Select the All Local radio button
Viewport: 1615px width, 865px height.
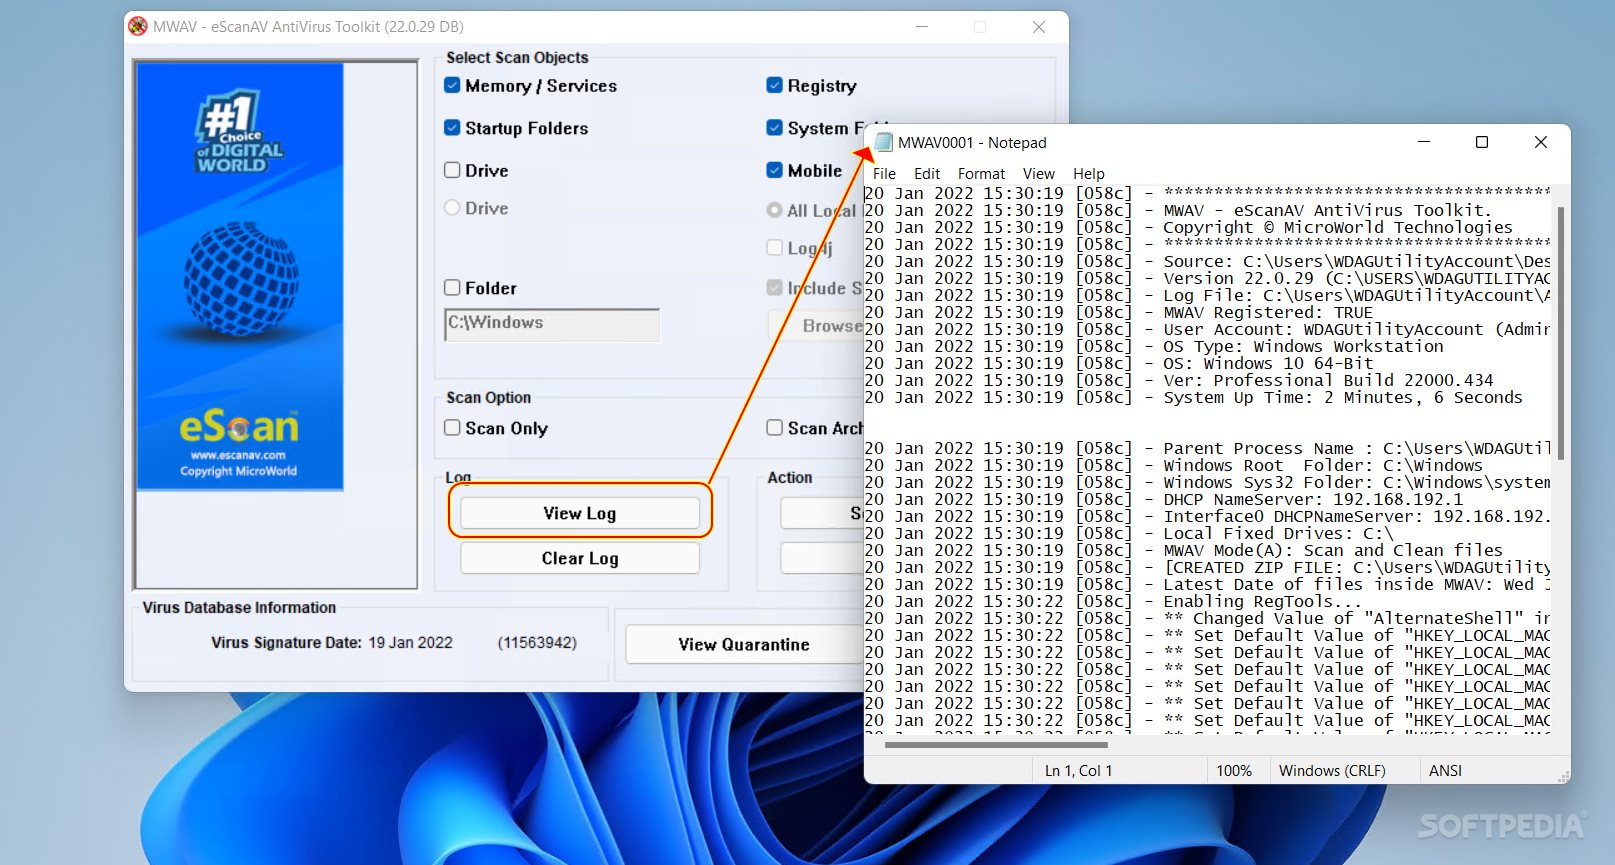point(774,210)
